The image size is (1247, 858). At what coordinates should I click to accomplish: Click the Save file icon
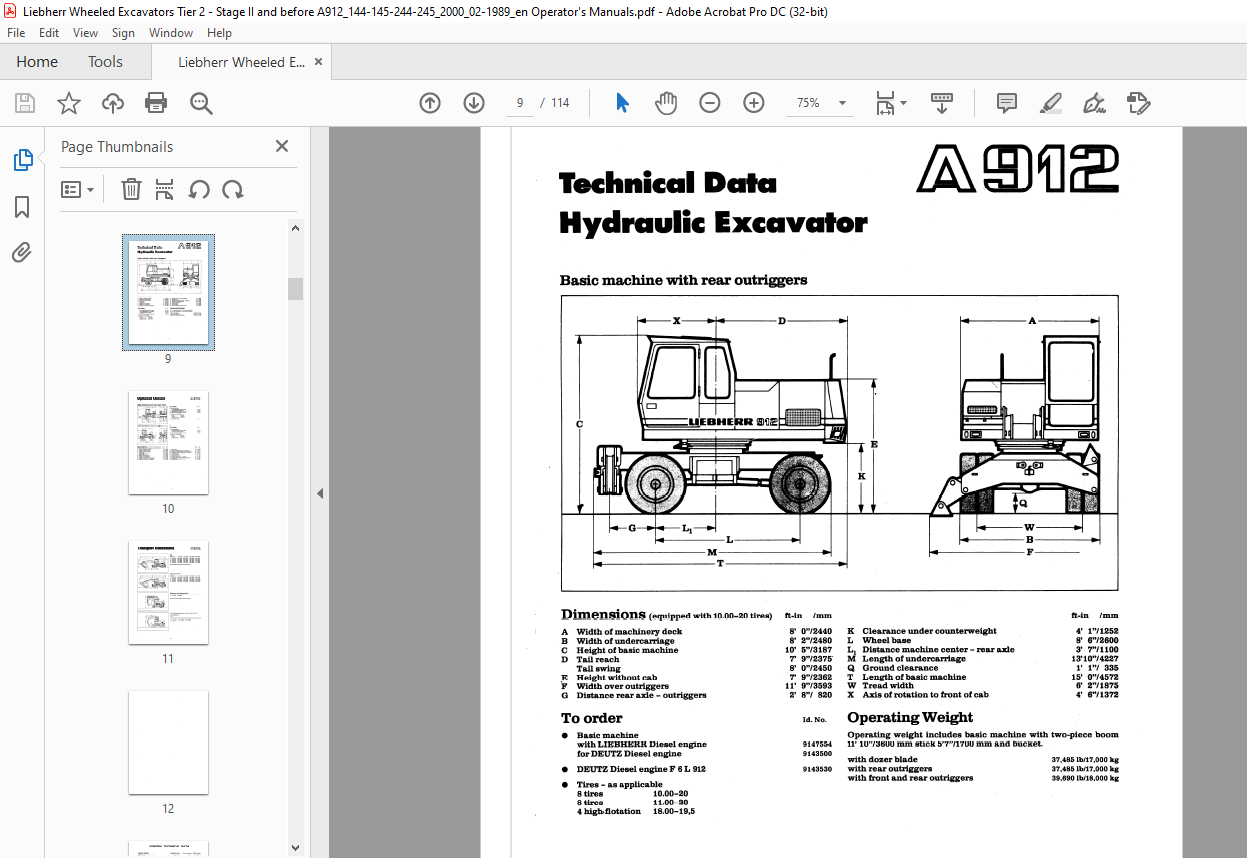[25, 103]
